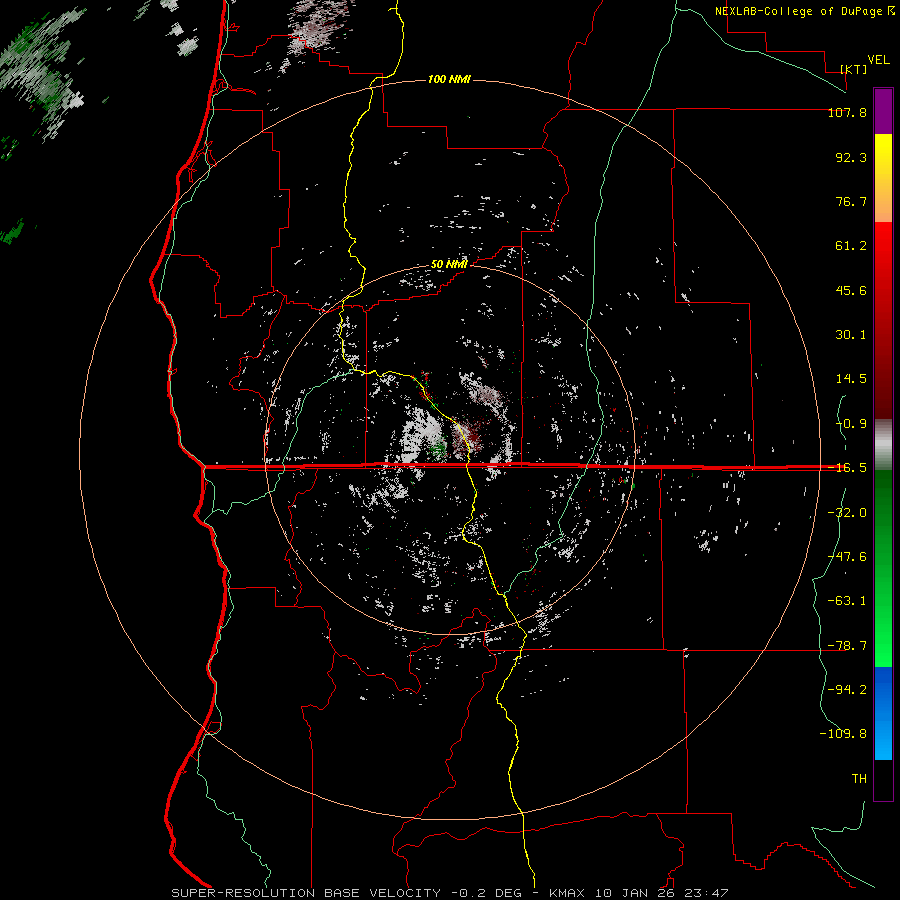Image resolution: width=900 pixels, height=900 pixels.
Task: Click the 61.2 velocity scale value
Action: (x=851, y=246)
